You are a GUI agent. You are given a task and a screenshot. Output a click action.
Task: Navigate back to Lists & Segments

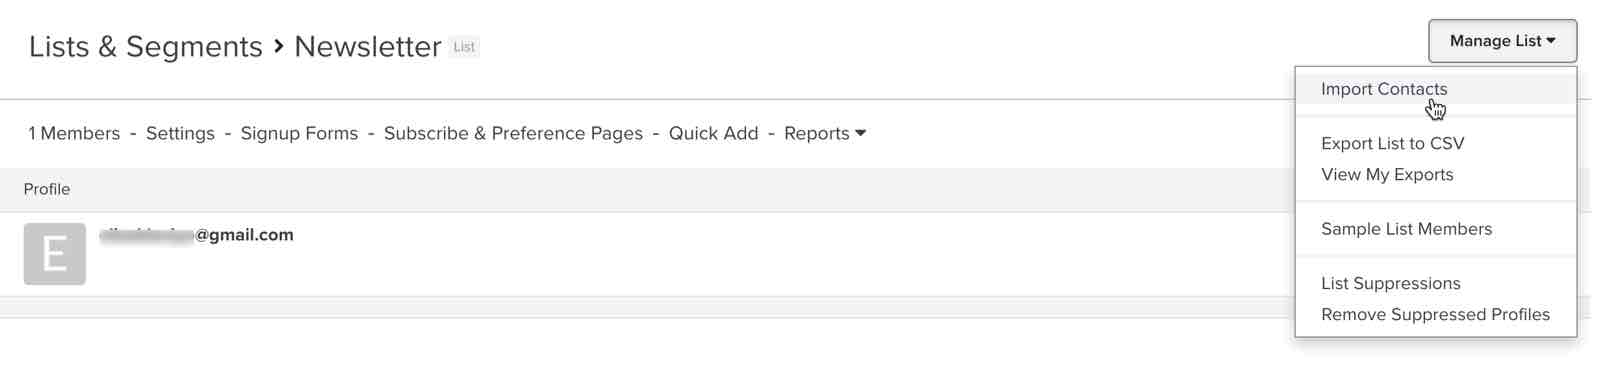point(145,46)
